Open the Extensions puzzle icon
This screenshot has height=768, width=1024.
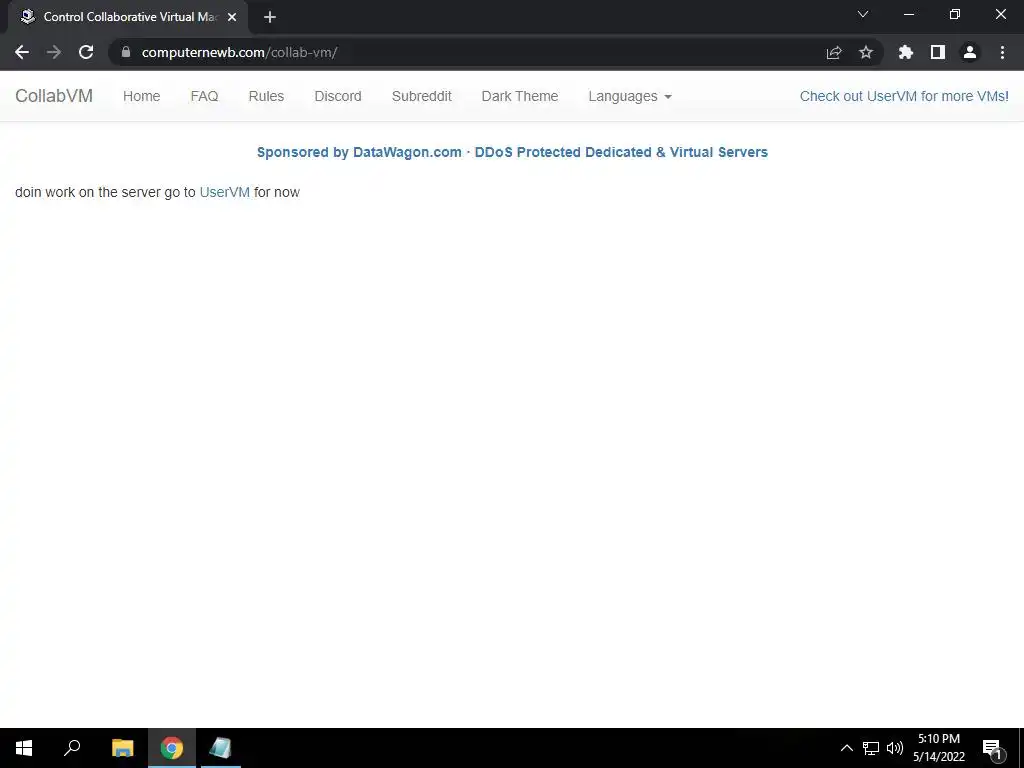pos(906,52)
